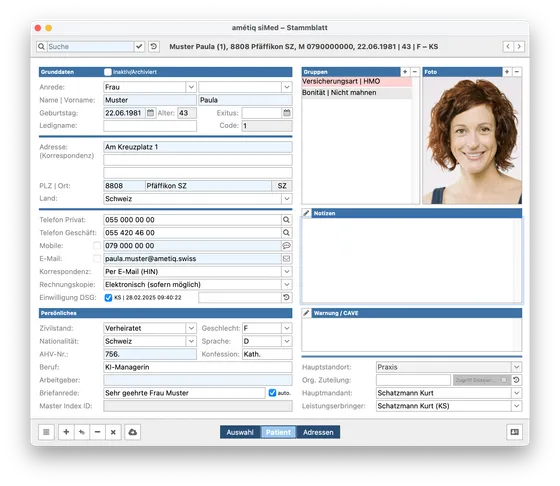Toggle the checkbox beside Mobile number
Viewport: 560px width, 486px height.
pos(97,245)
